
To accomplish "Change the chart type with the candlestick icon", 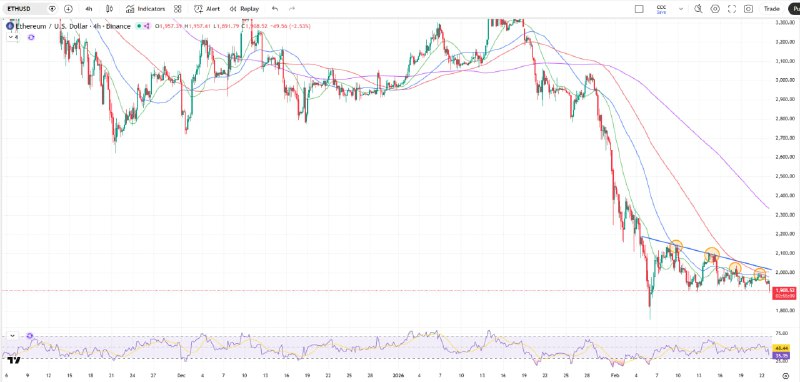I will click(109, 9).
